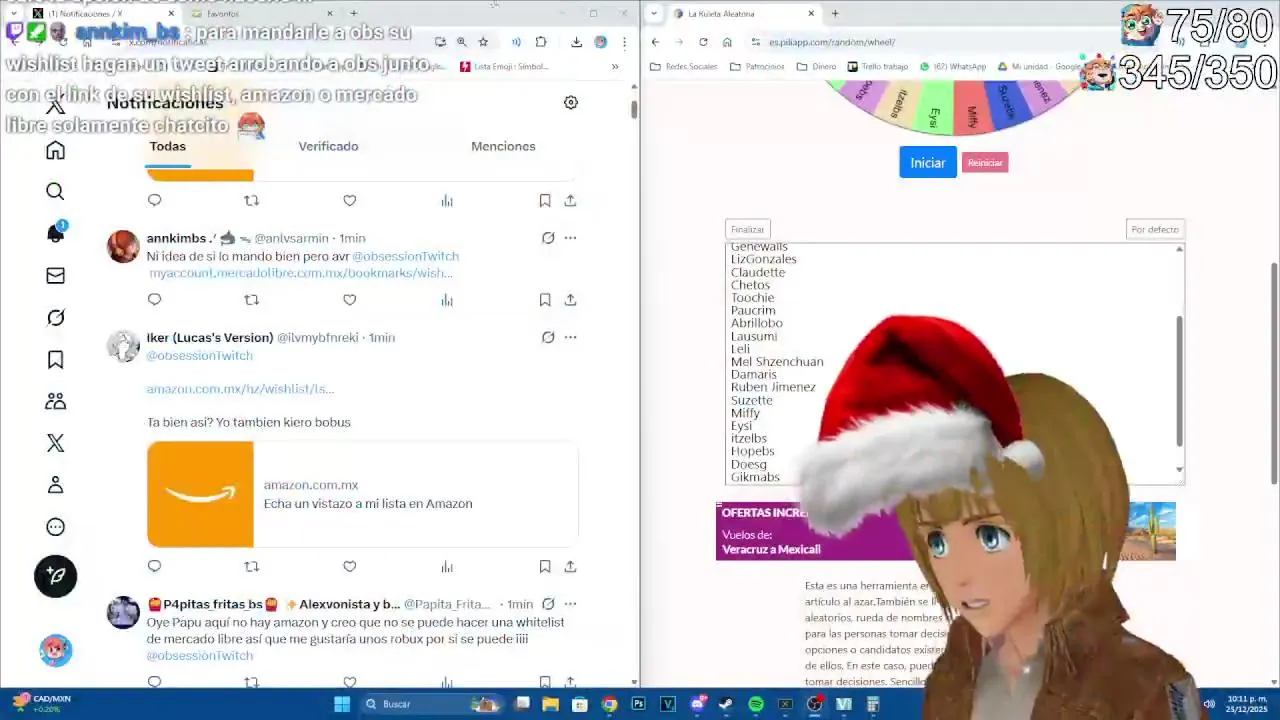The image size is (1280, 720).
Task: Open the Profile icon in X sidebar
Action: point(55,485)
